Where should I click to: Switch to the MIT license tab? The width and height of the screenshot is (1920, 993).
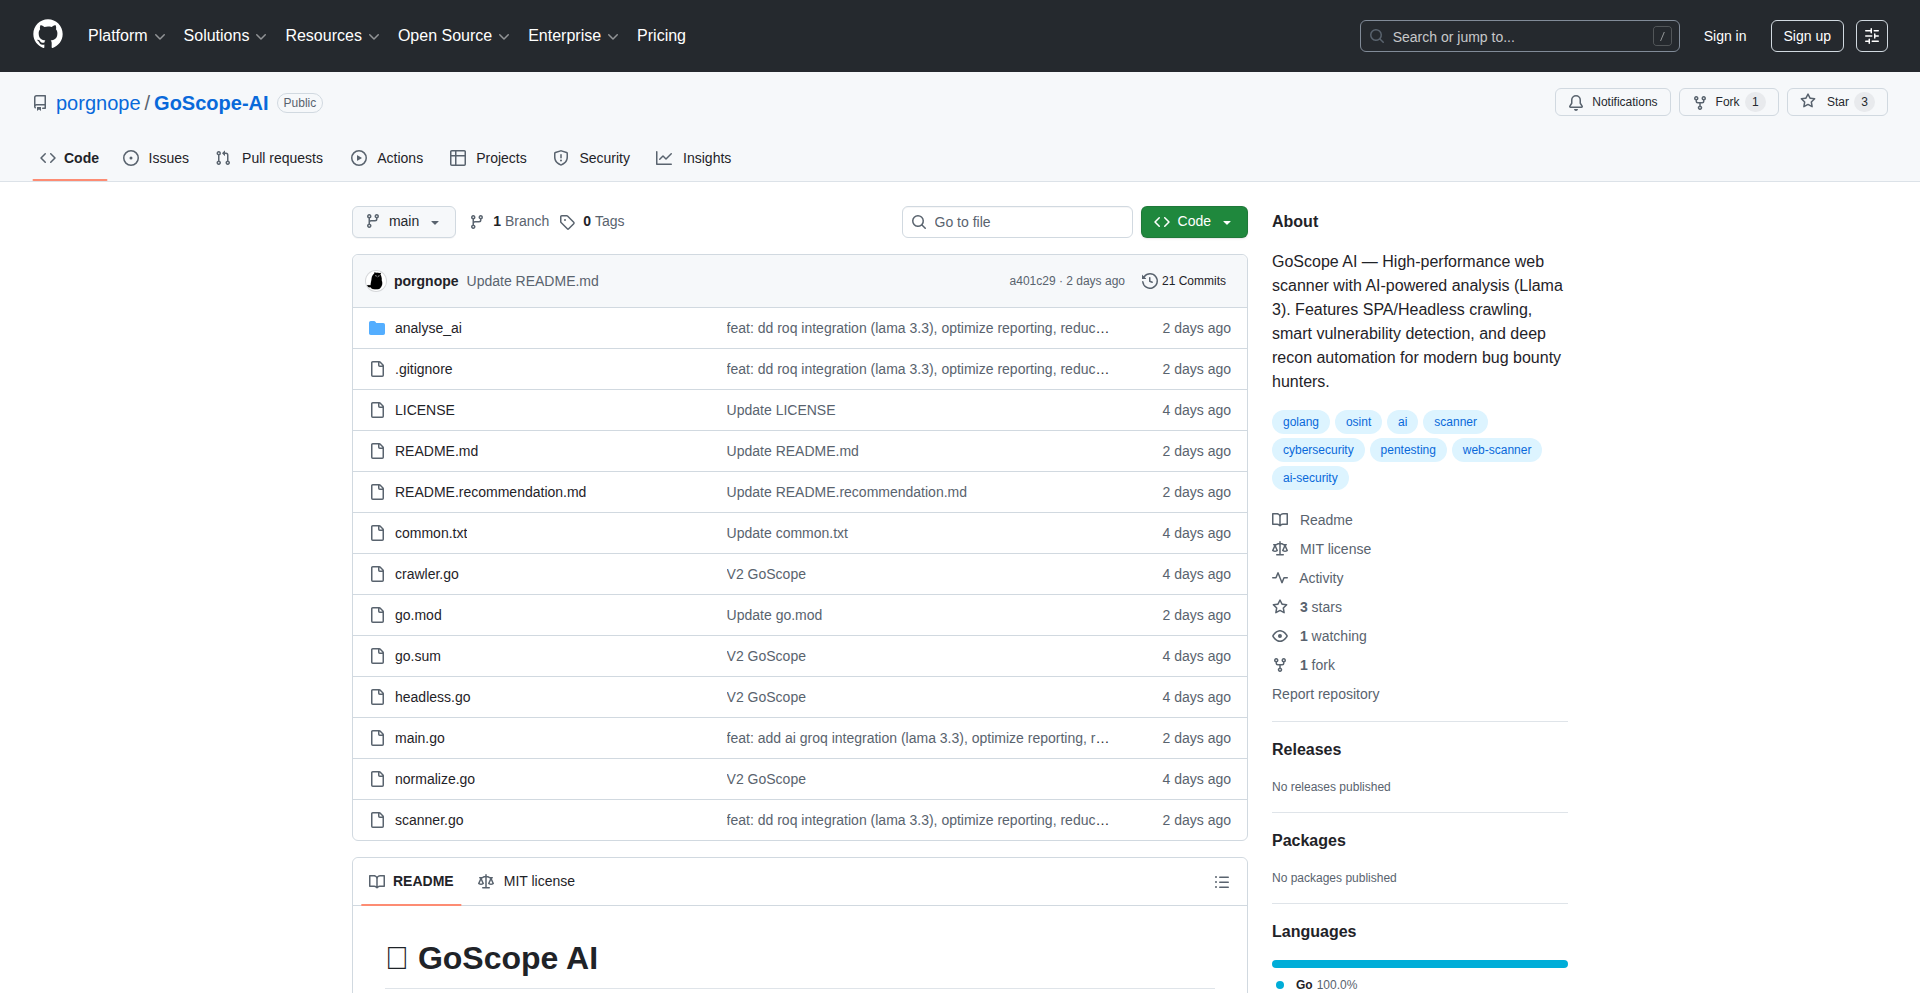527,881
